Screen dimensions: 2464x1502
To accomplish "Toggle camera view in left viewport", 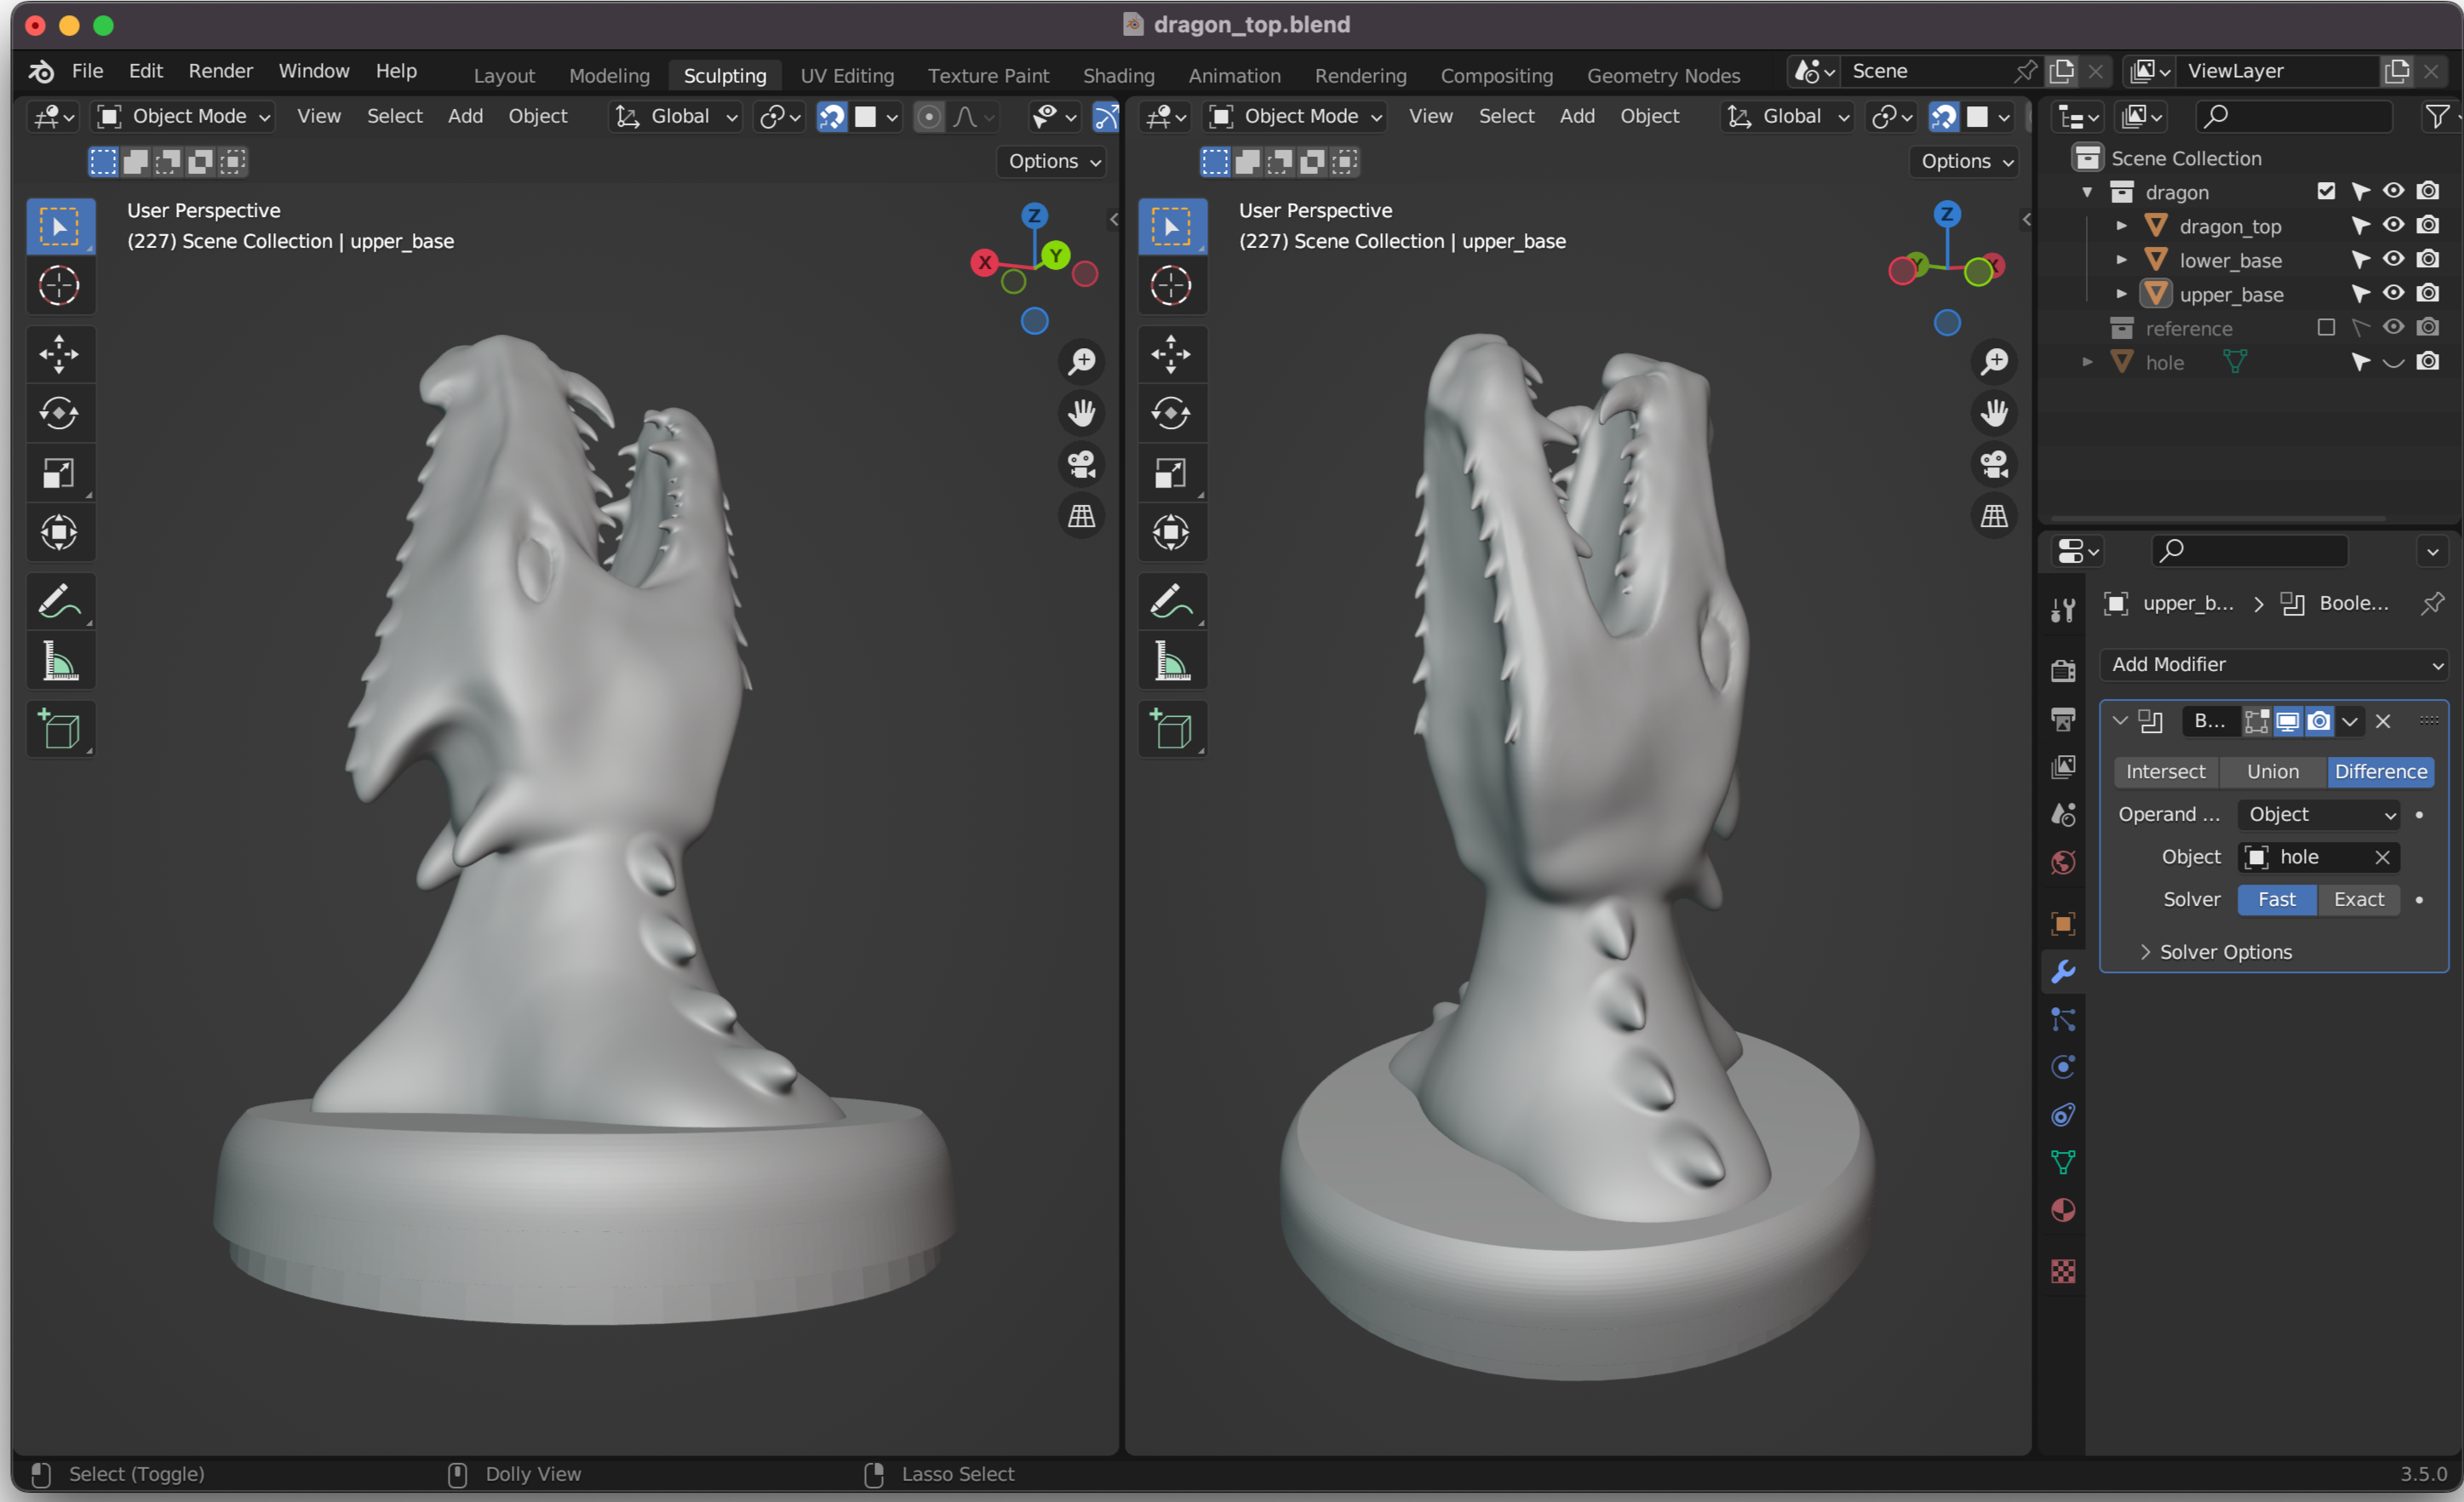I will [1082, 464].
